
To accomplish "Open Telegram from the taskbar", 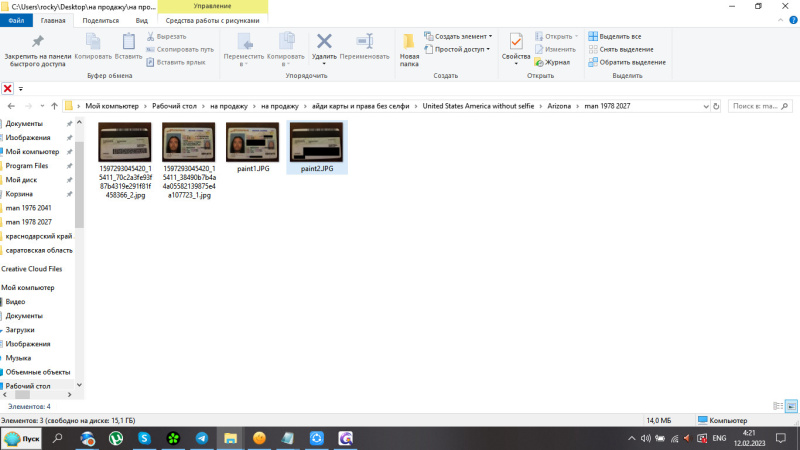I will (202, 438).
